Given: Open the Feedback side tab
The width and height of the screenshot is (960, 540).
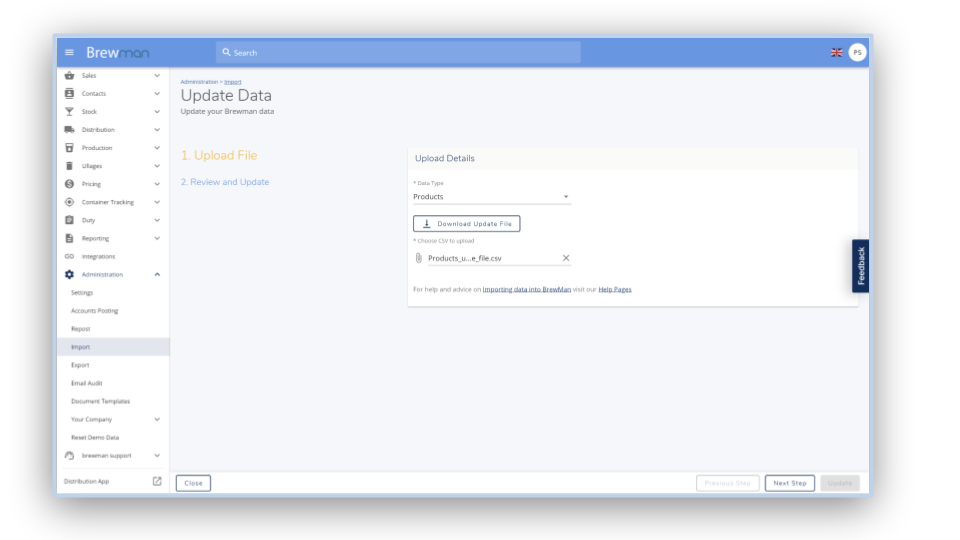Looking at the screenshot, I should click(x=860, y=266).
